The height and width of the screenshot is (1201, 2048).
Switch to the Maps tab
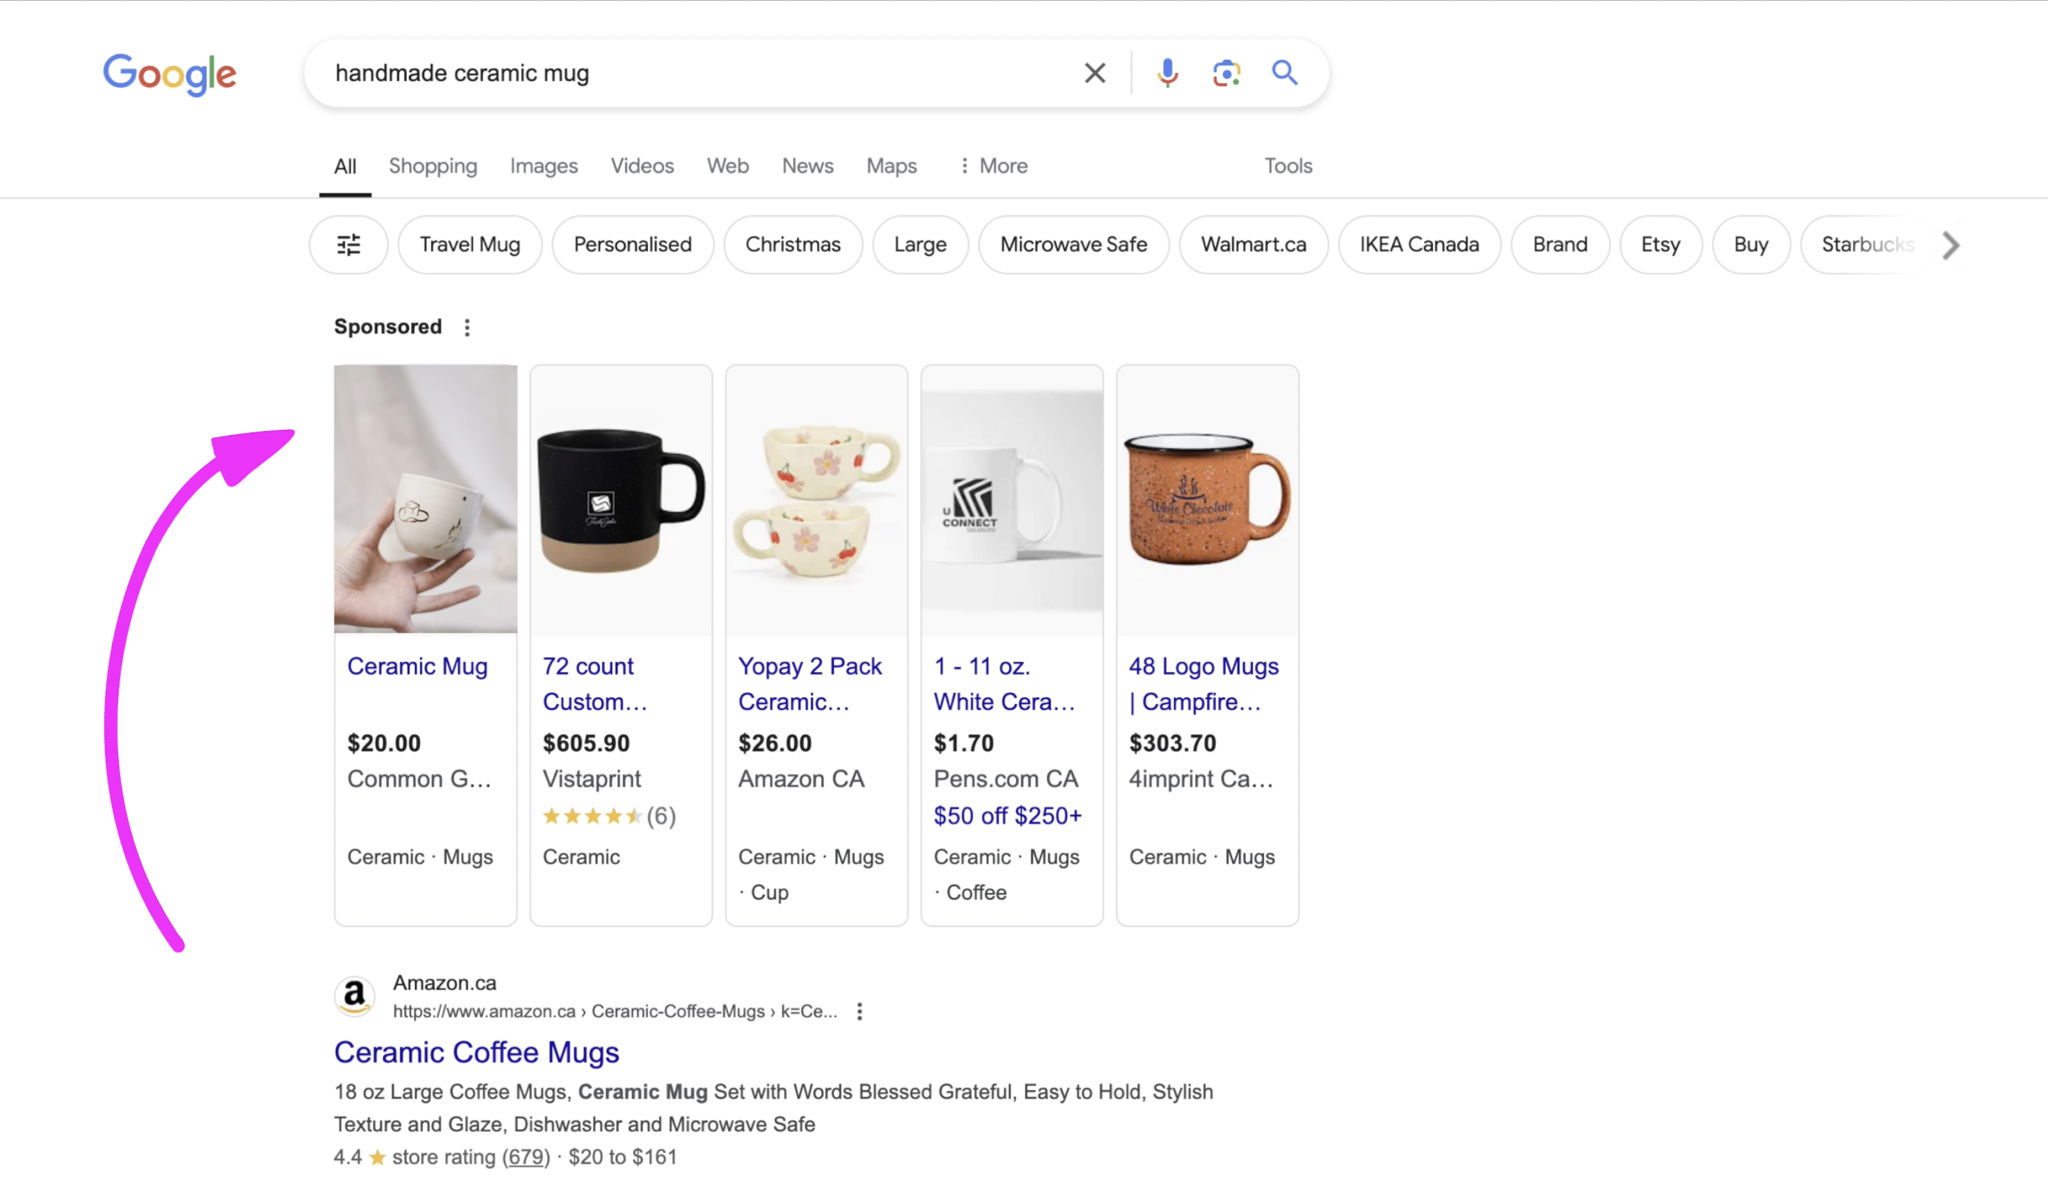pos(892,166)
